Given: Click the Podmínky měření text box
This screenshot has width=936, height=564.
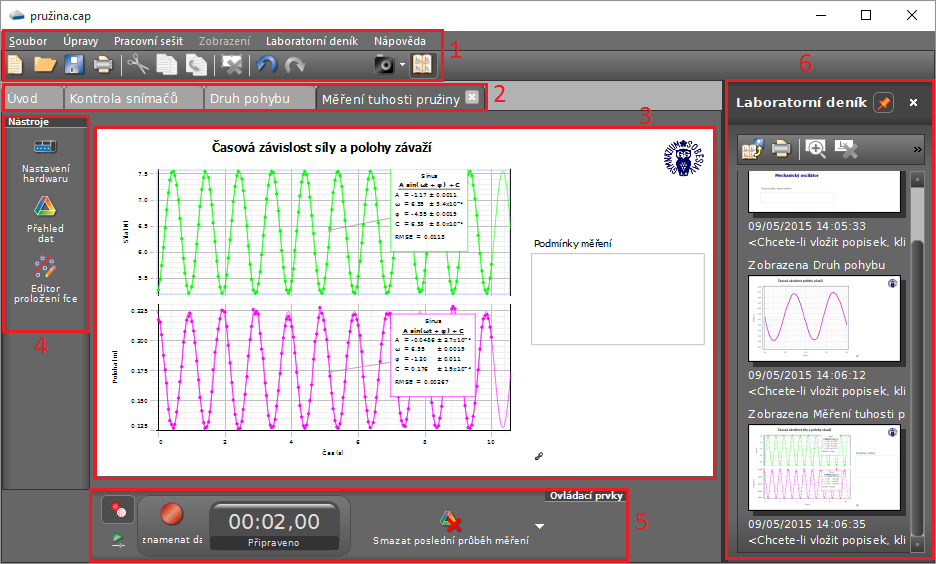Looking at the screenshot, I should tap(617, 299).
